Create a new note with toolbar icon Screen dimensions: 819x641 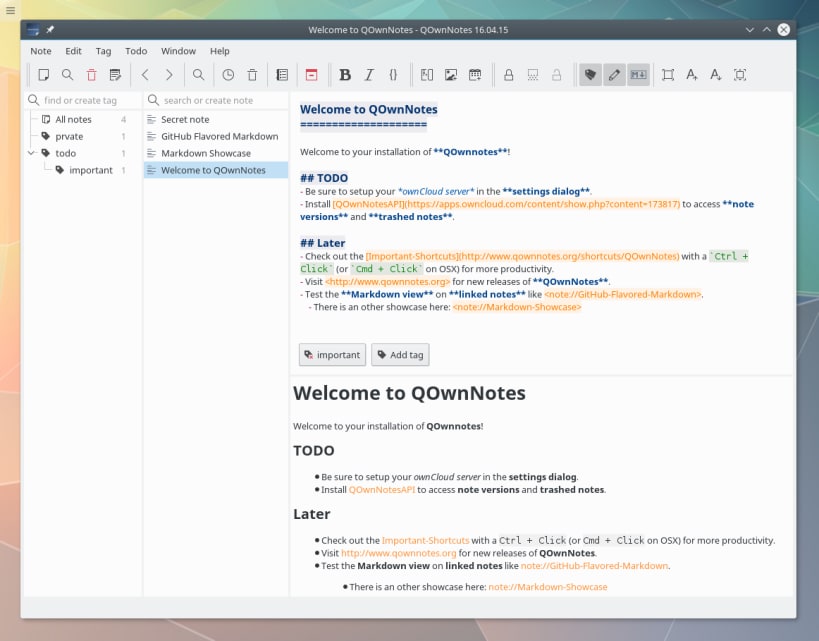(44, 75)
